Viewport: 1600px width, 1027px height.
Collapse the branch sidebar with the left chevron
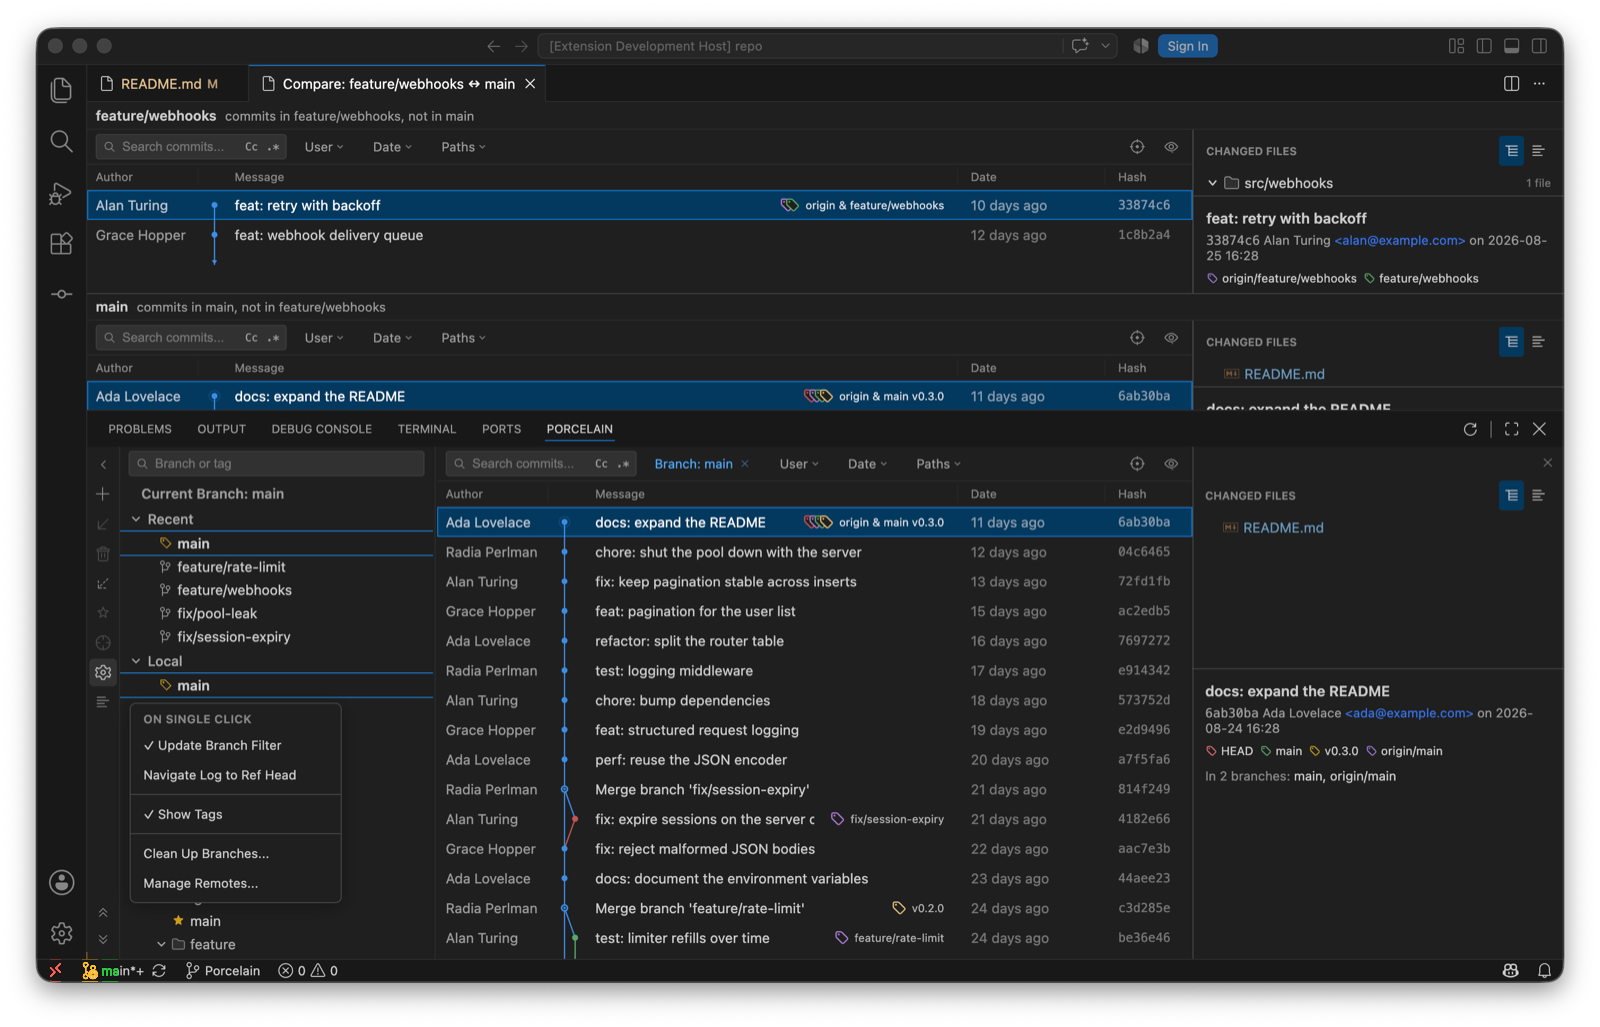(x=103, y=464)
